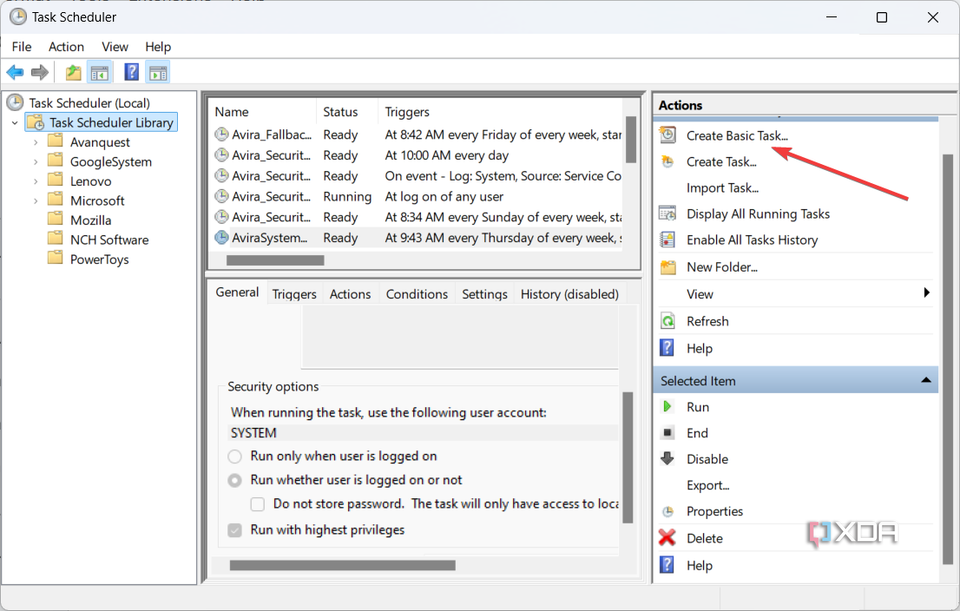Switch to the Conditions tab

[416, 293]
